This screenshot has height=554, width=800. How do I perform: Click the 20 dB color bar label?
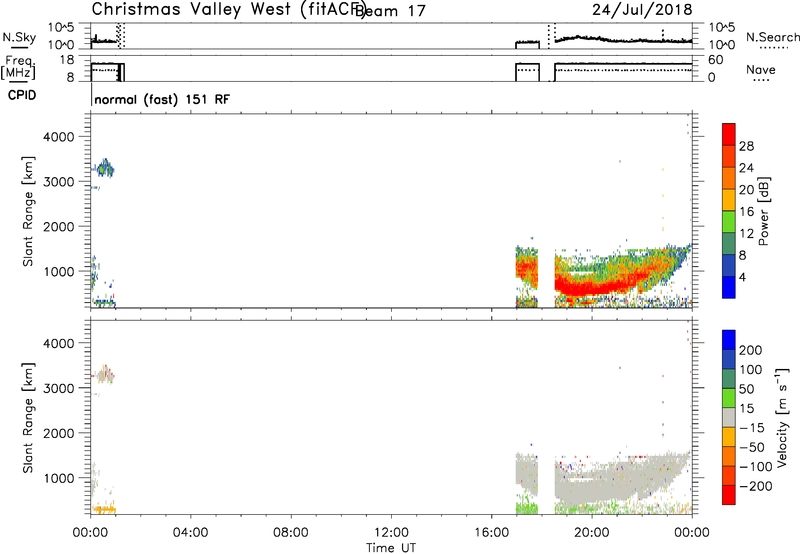746,190
